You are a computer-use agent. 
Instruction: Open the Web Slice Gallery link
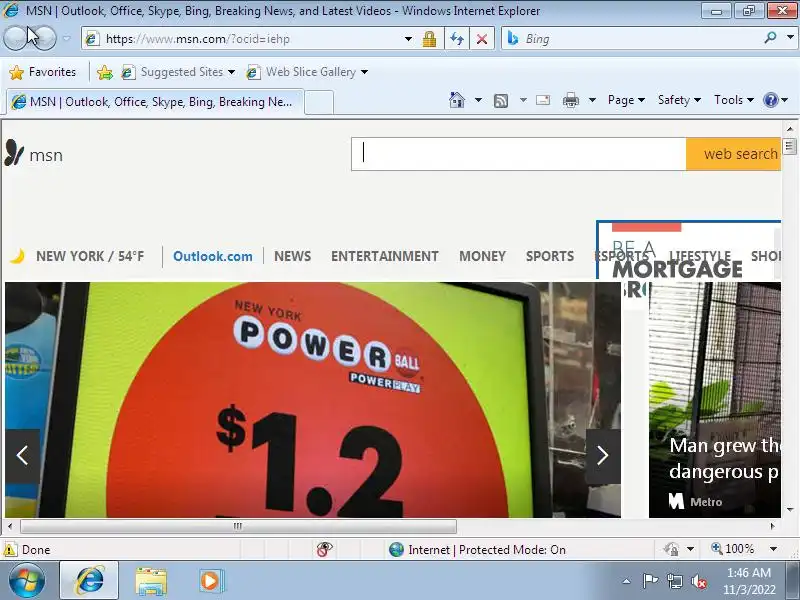pyautogui.click(x=307, y=72)
